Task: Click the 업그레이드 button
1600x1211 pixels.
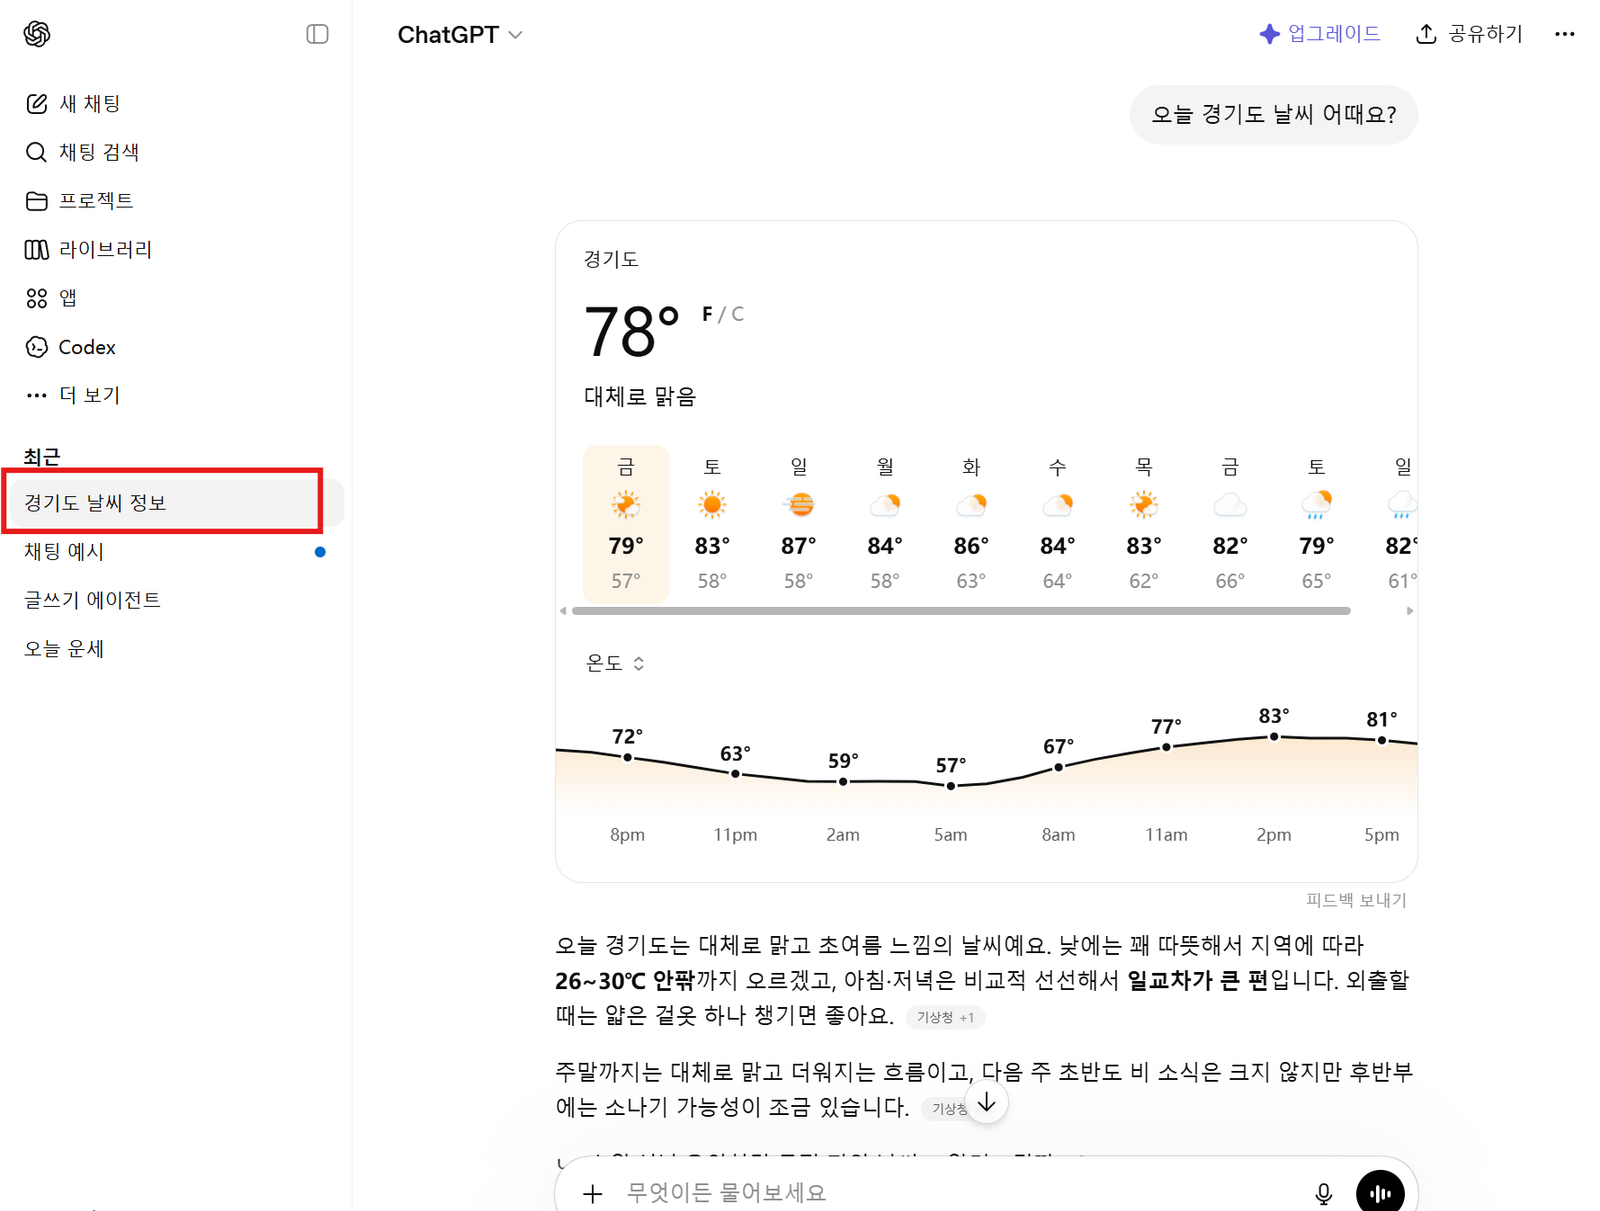Action: tap(1319, 34)
